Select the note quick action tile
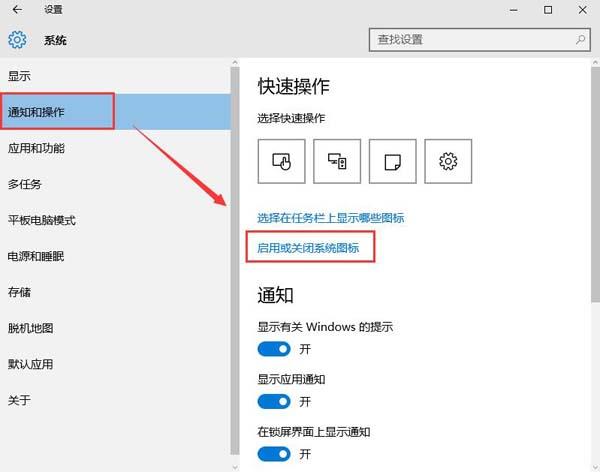 point(392,161)
